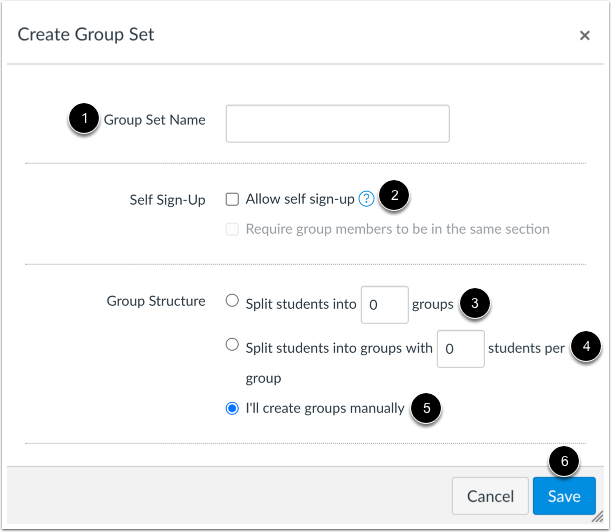Click the number 6 annotation badge
Viewport: 611px width, 532px height.
click(564, 463)
